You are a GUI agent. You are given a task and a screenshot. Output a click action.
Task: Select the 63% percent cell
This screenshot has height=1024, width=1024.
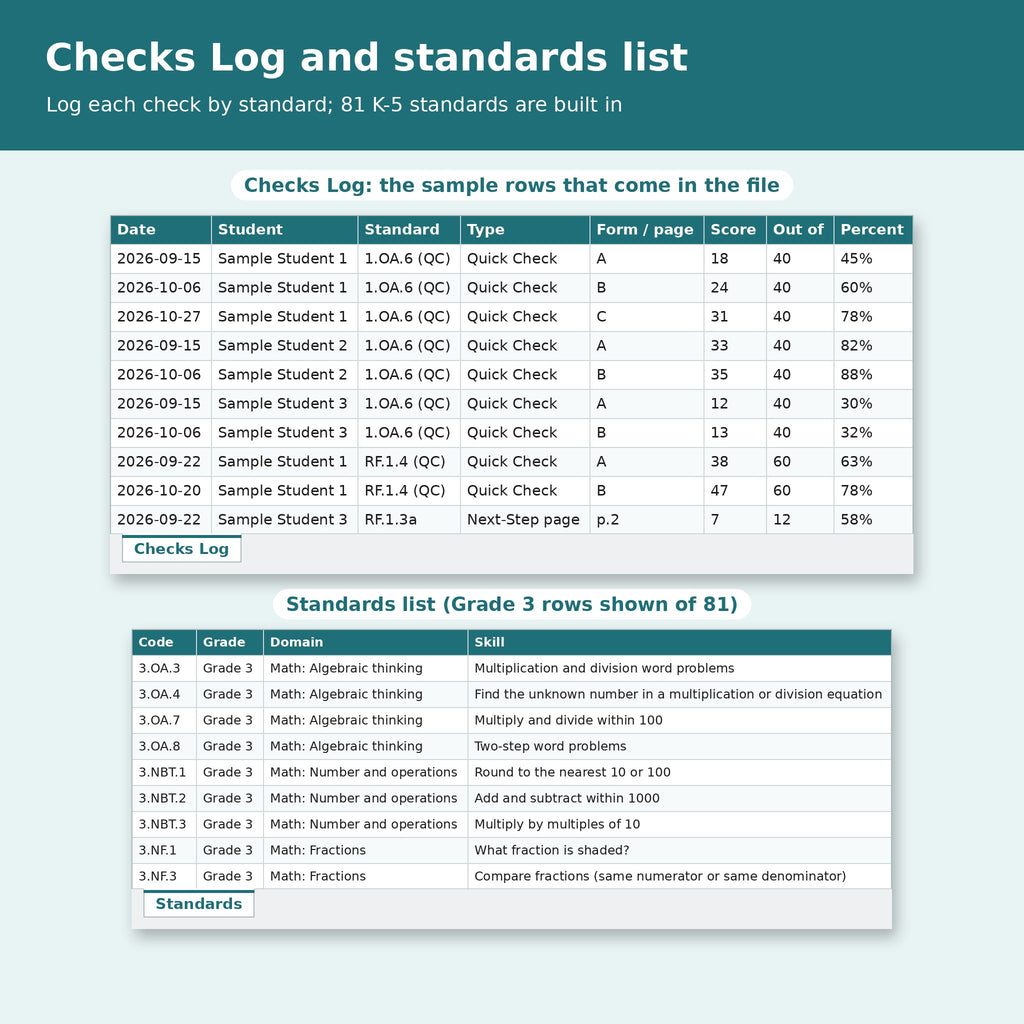pyautogui.click(x=873, y=462)
